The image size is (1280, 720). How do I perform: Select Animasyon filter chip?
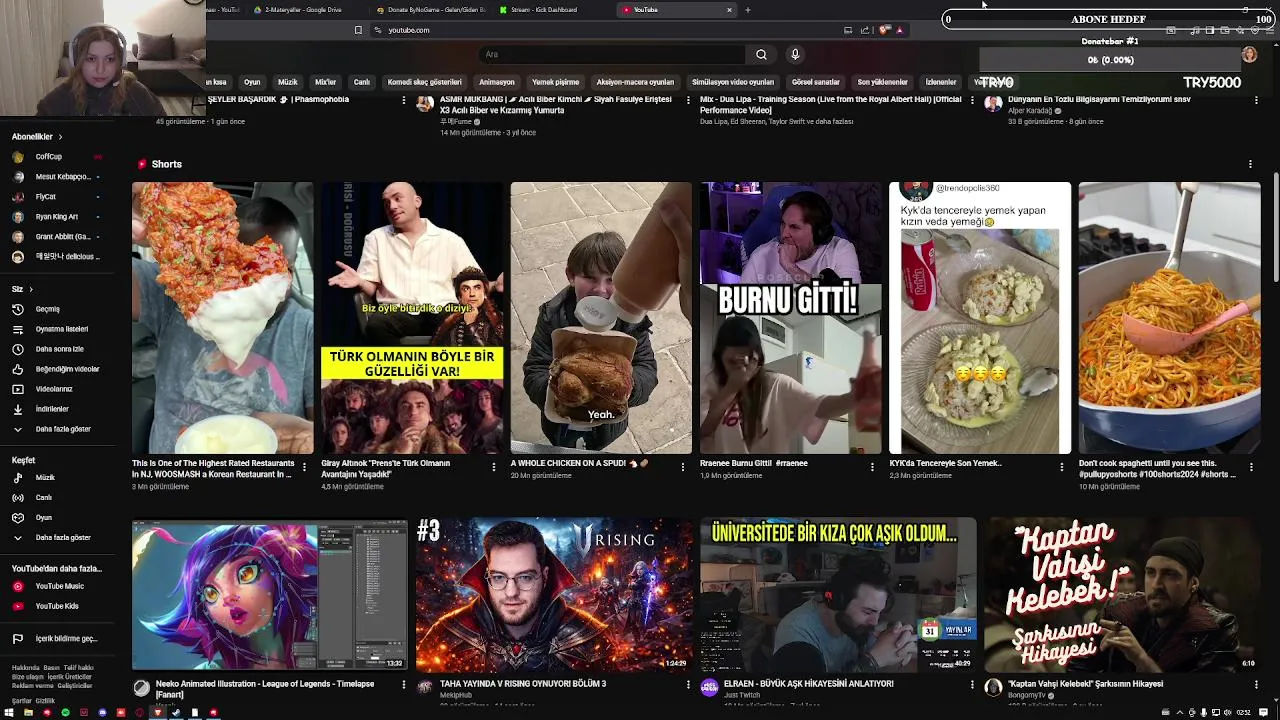(497, 82)
